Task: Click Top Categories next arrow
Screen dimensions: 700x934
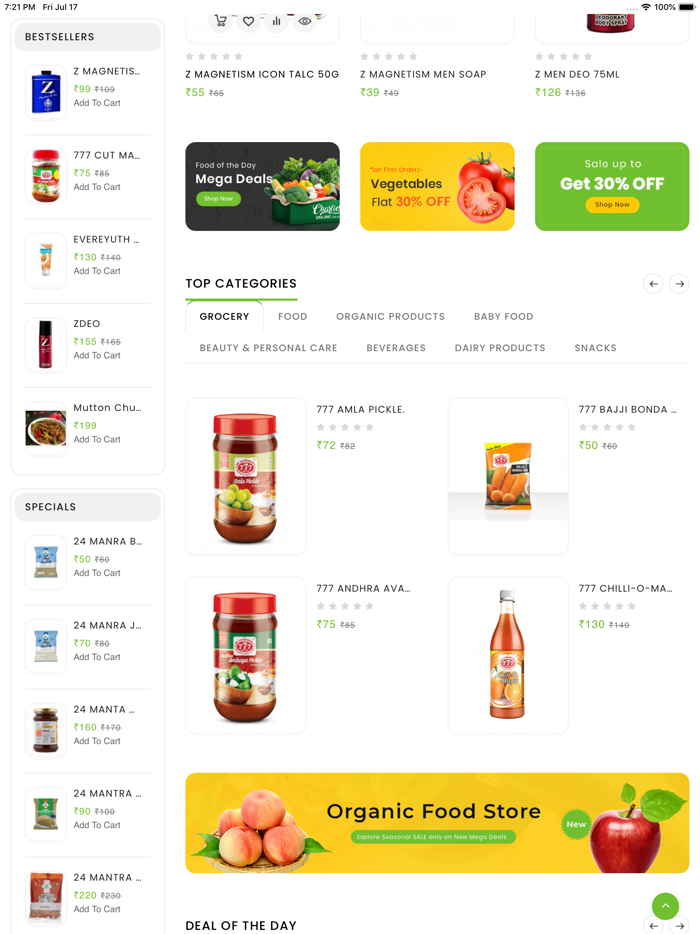Action: tap(679, 284)
